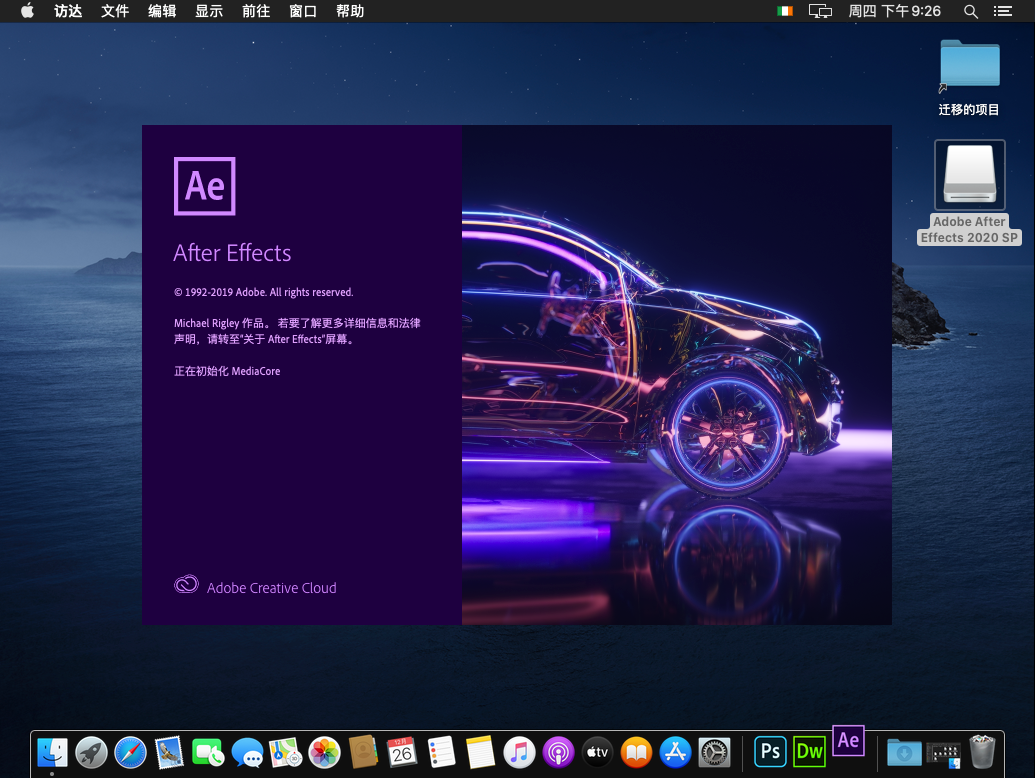Click the Creative Cloud logo icon

[x=186, y=584]
